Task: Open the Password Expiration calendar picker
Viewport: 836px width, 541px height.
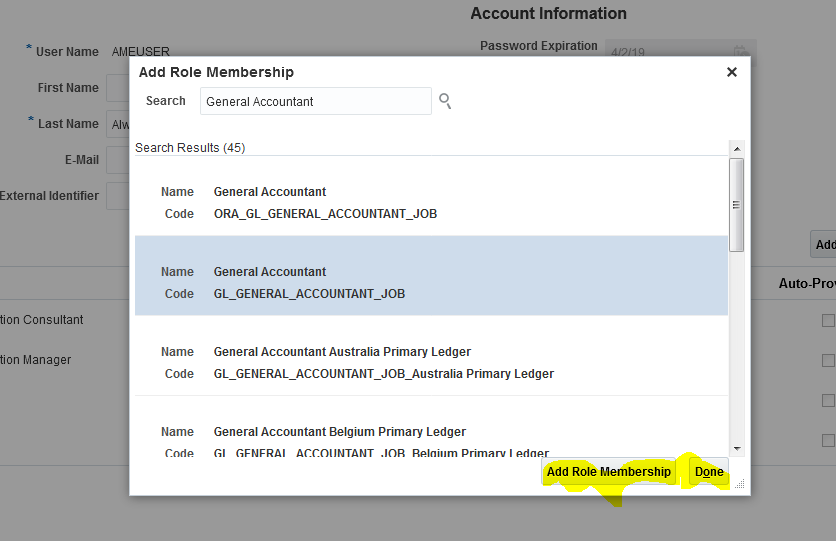Action: pyautogui.click(x=741, y=52)
